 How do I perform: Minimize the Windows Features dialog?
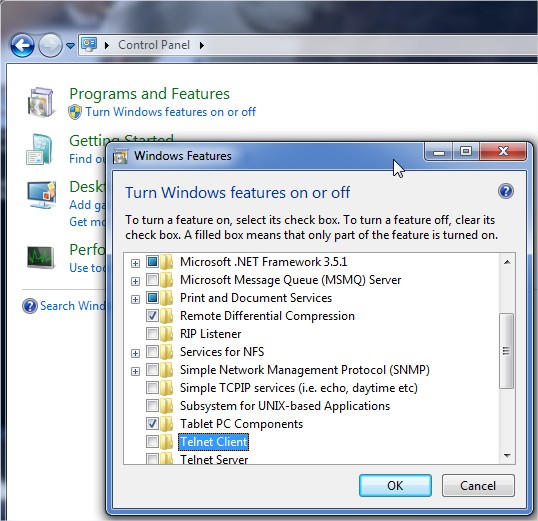(x=439, y=151)
